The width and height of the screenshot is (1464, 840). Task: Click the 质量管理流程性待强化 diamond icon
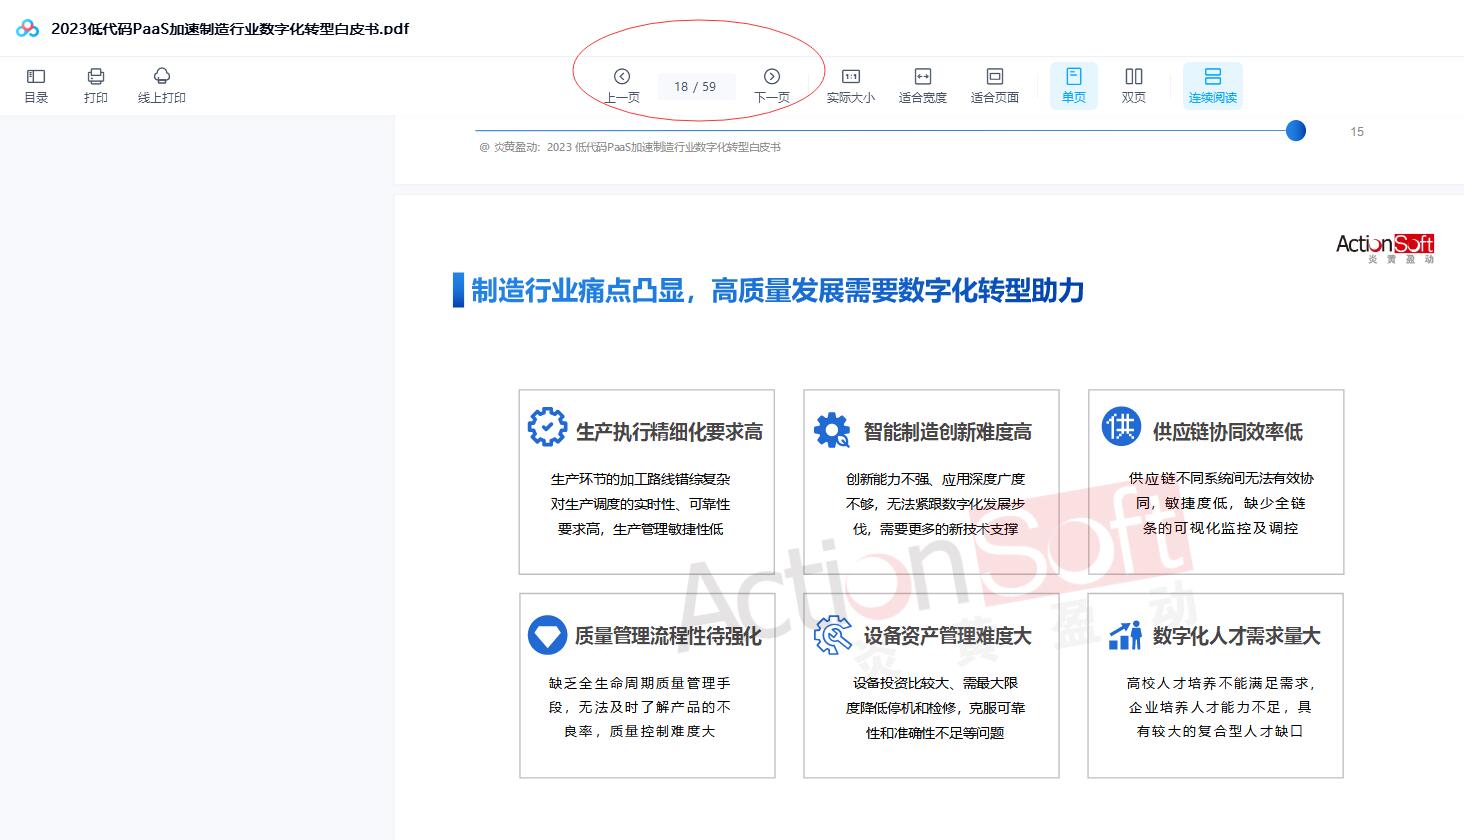547,635
